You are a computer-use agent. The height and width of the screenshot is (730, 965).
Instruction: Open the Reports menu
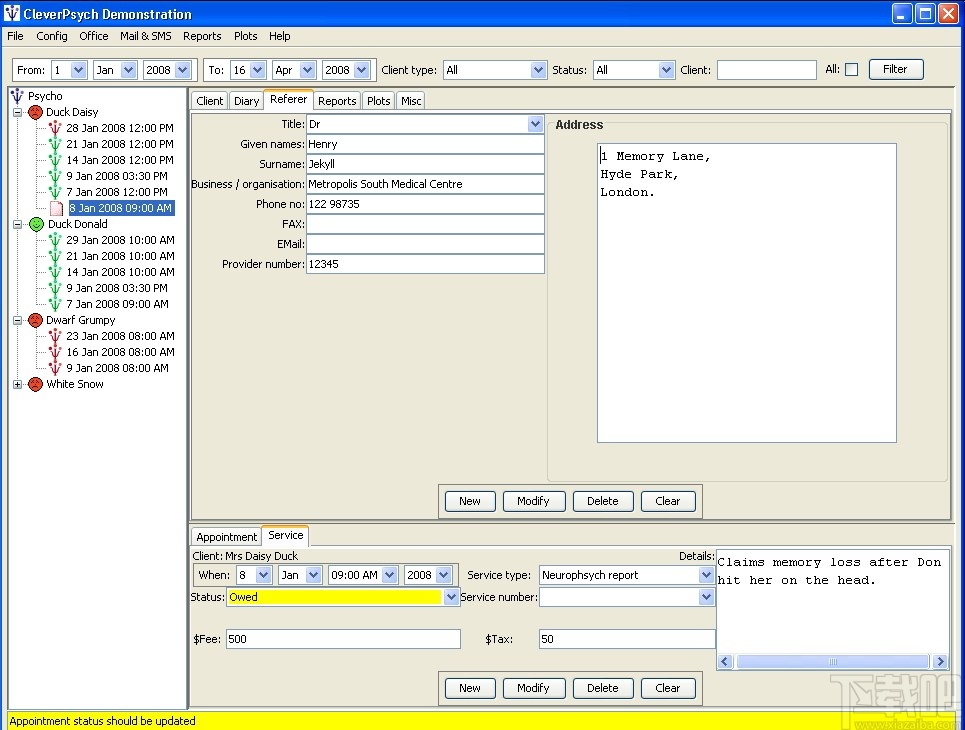[202, 36]
